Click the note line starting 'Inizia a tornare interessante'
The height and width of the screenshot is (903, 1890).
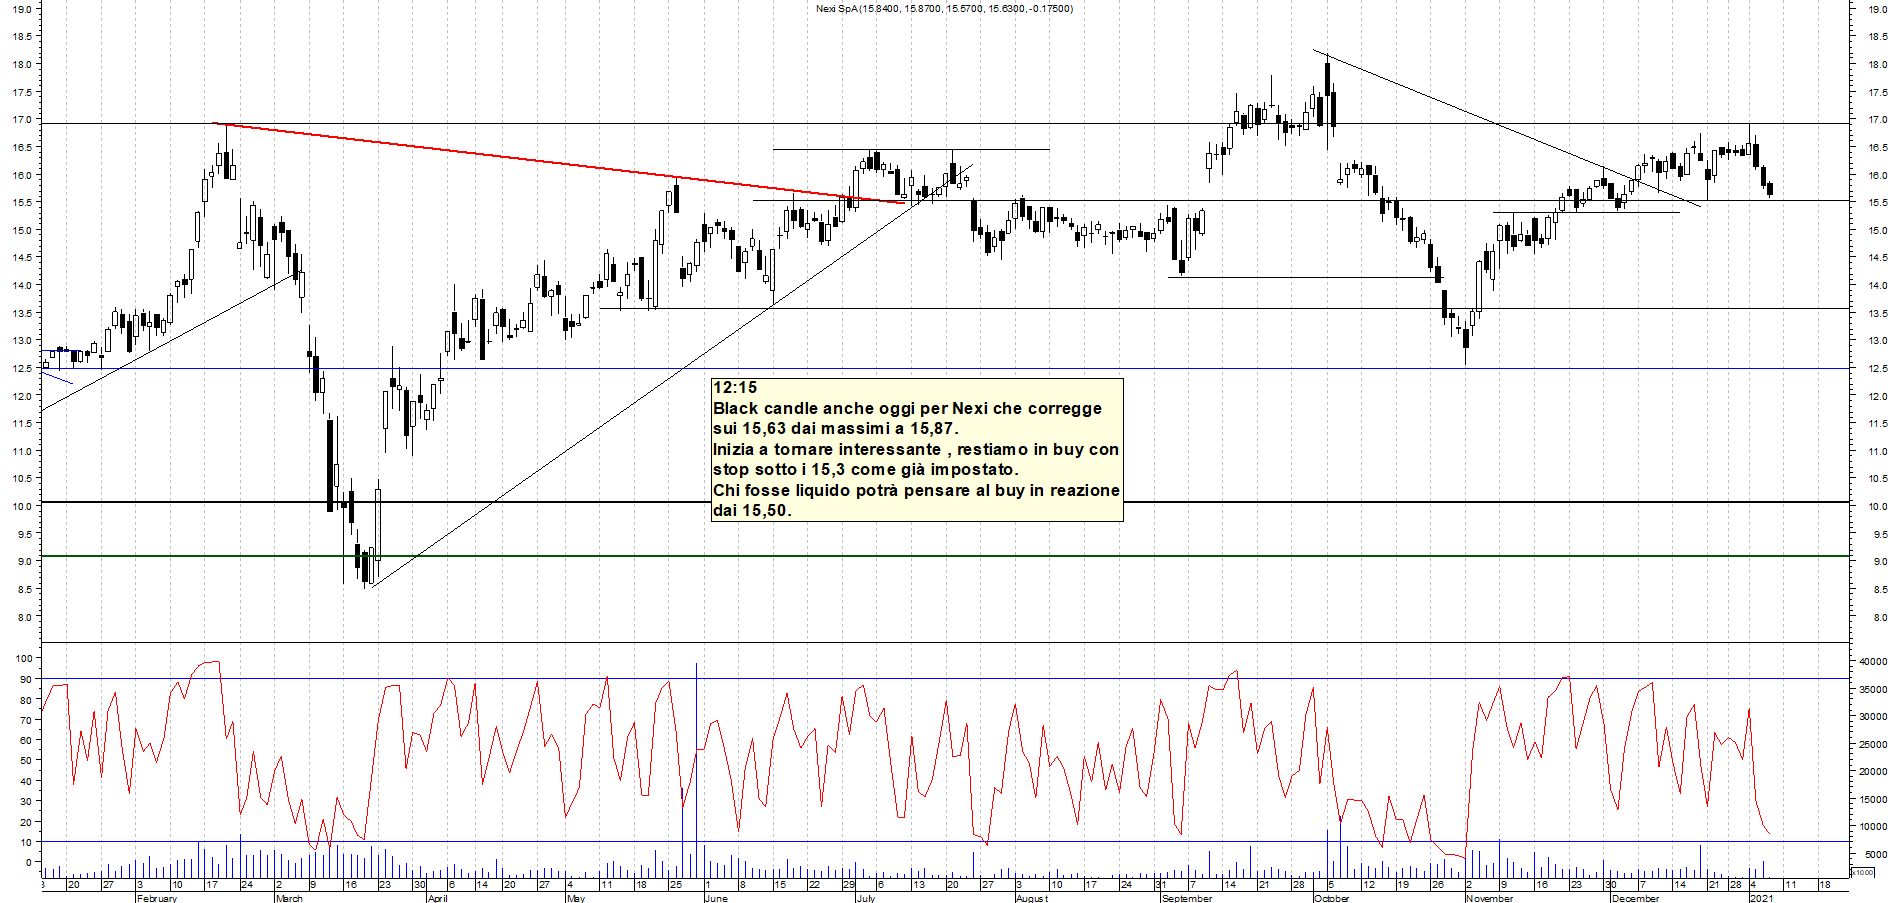(x=916, y=449)
